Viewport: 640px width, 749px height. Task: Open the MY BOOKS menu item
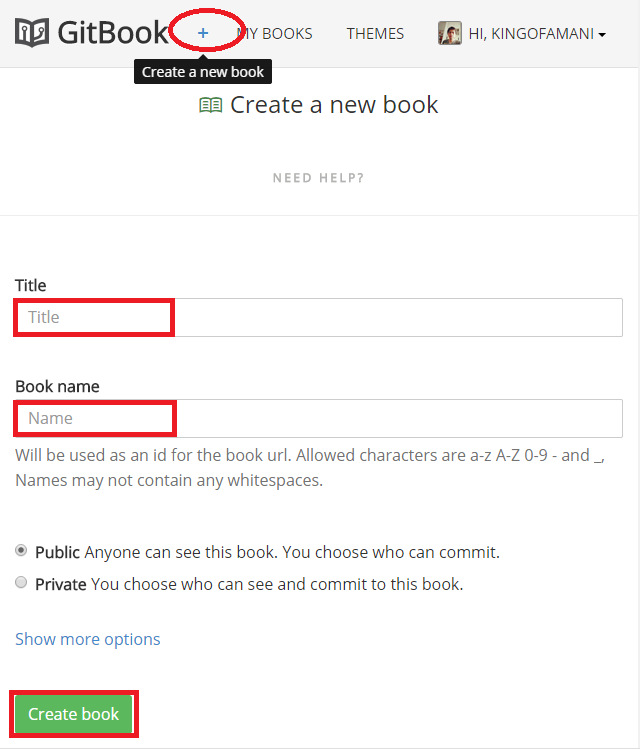(x=275, y=34)
